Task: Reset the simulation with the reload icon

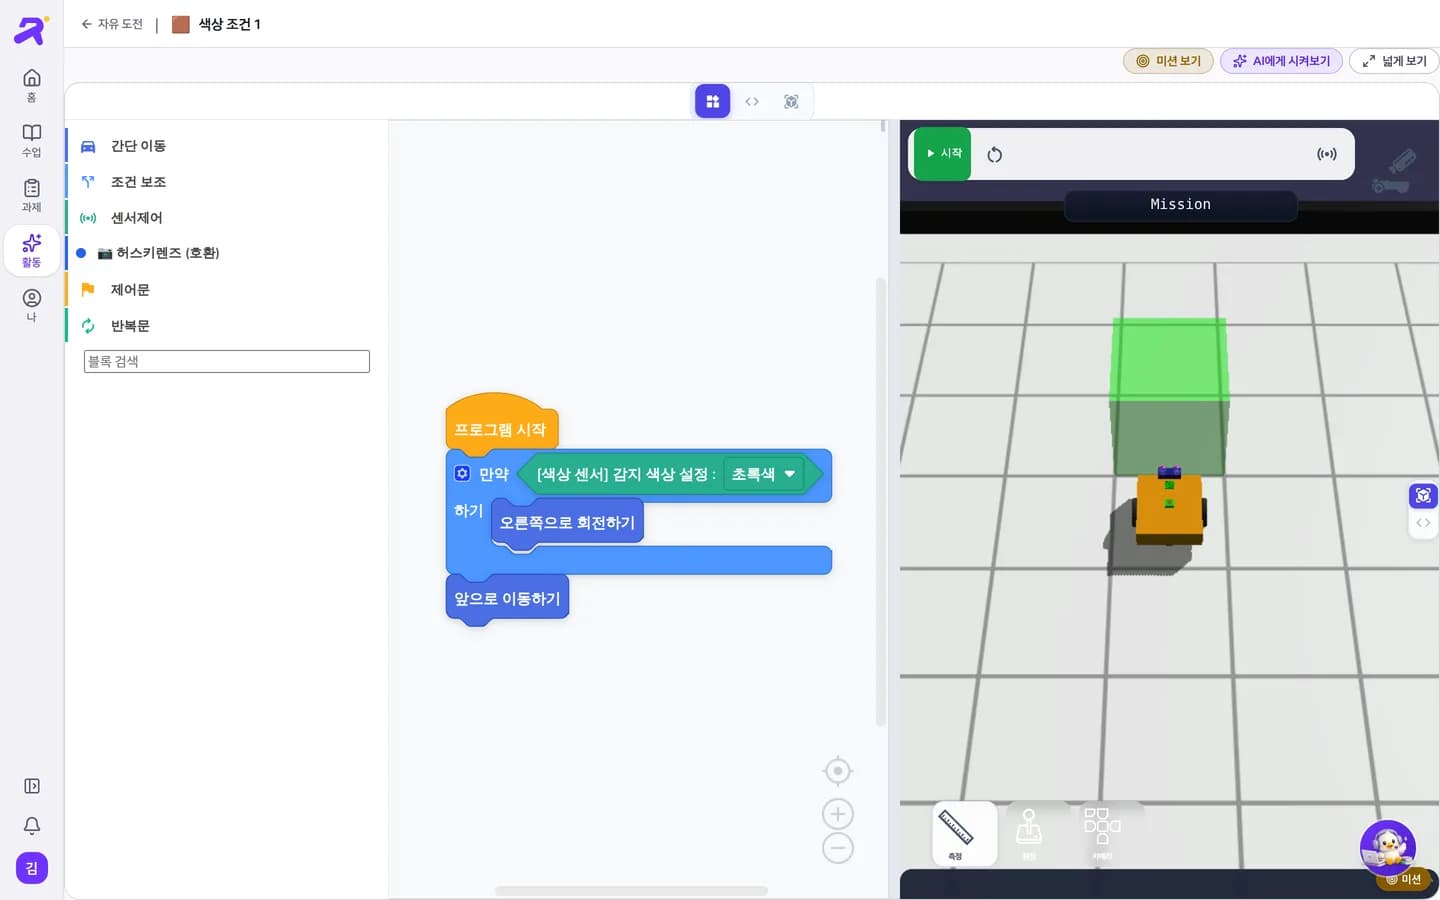Action: [995, 154]
